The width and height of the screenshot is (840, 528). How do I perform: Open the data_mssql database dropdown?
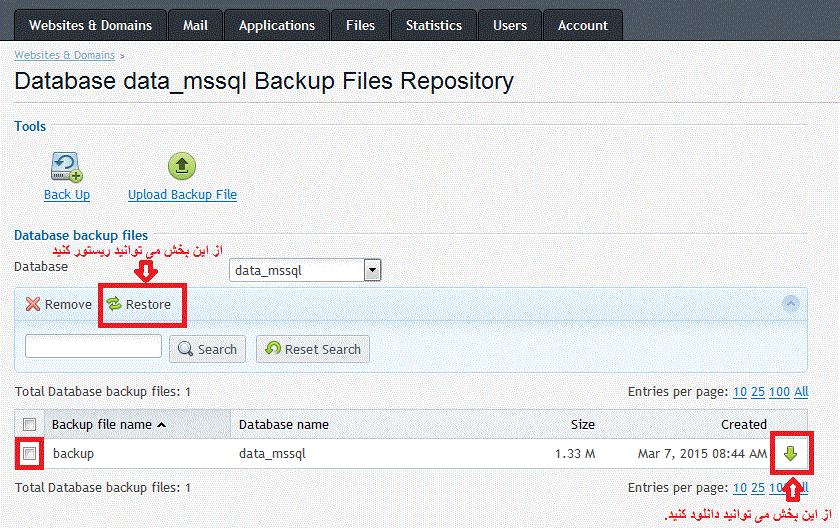pos(372,270)
